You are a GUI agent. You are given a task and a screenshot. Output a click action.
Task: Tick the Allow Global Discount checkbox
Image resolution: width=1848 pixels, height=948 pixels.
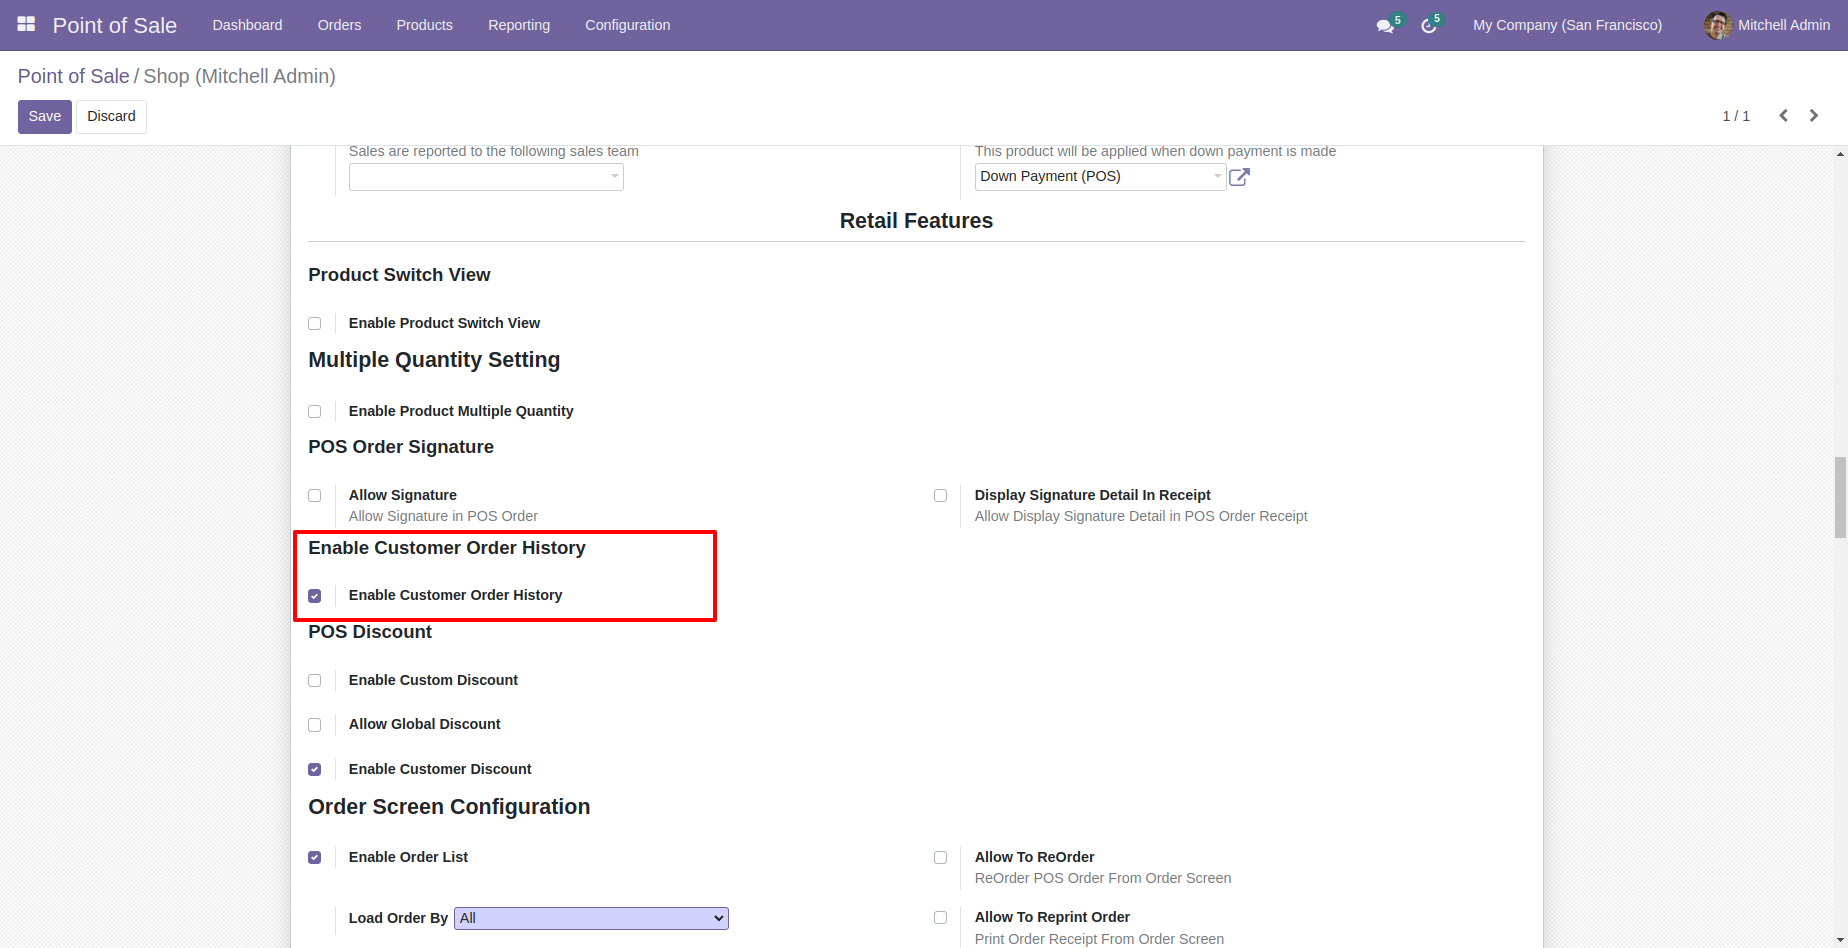coord(315,725)
